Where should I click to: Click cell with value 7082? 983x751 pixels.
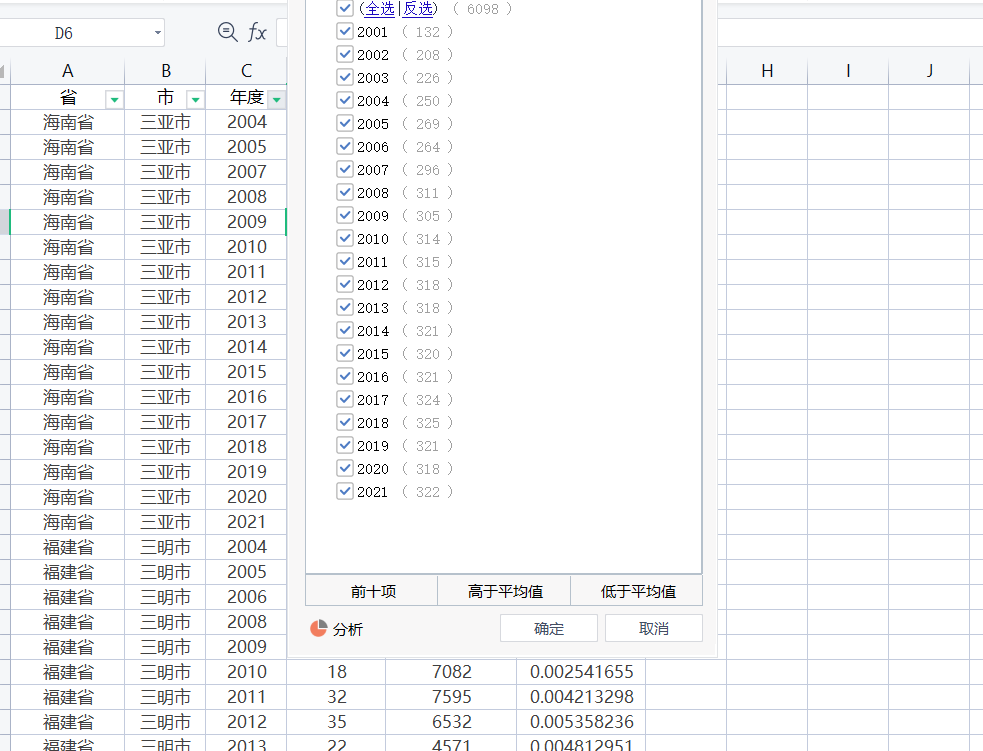coord(451,672)
